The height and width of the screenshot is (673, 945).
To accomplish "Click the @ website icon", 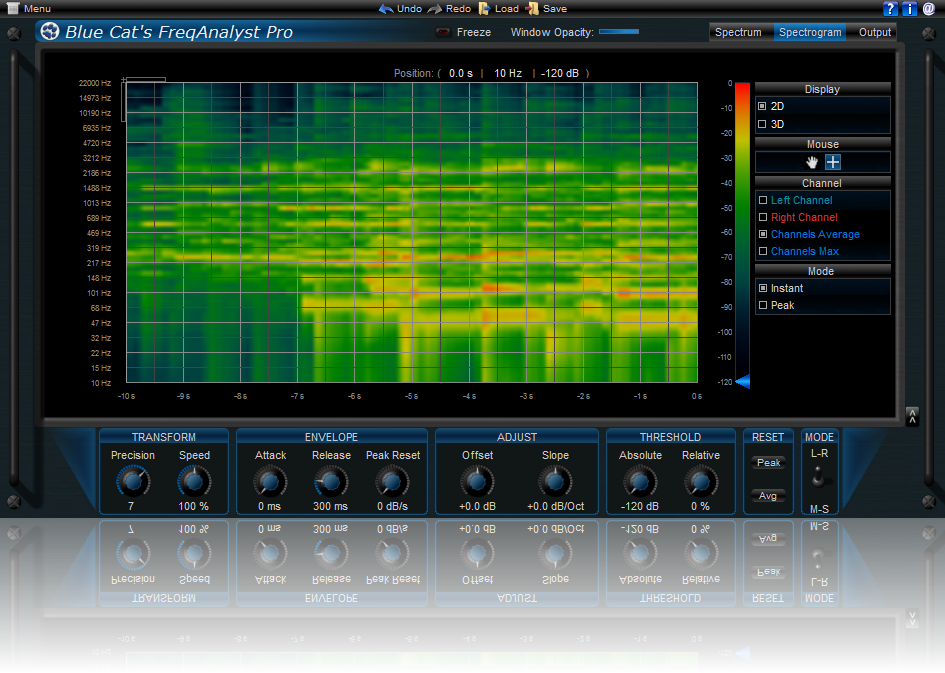I will (x=929, y=8).
